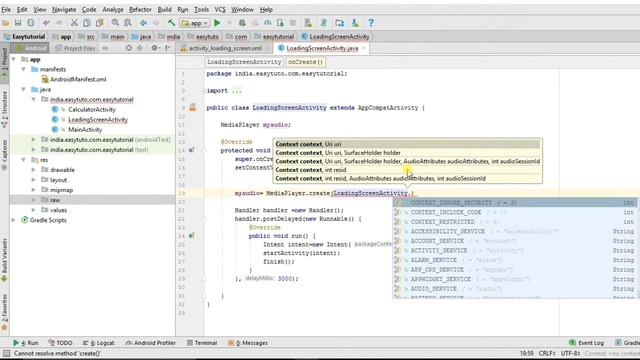The width and height of the screenshot is (640, 360).
Task: Click the Replace toolbar icon
Action: [128, 23]
